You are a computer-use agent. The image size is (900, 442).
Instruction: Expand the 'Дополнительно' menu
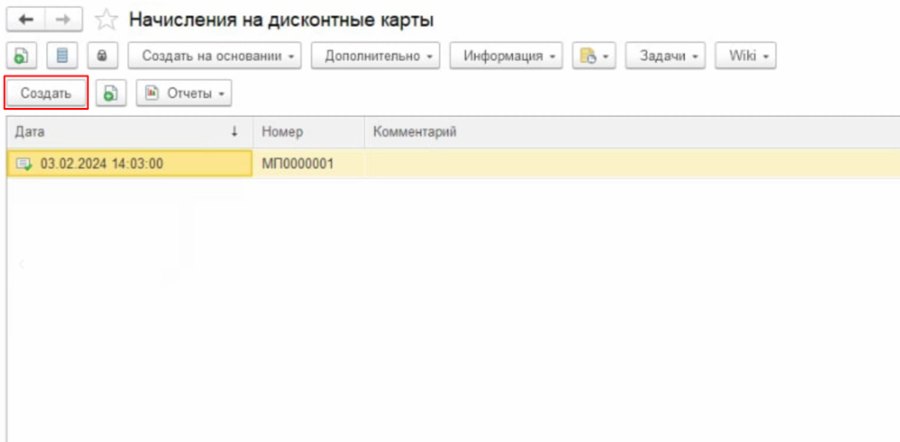pos(375,56)
